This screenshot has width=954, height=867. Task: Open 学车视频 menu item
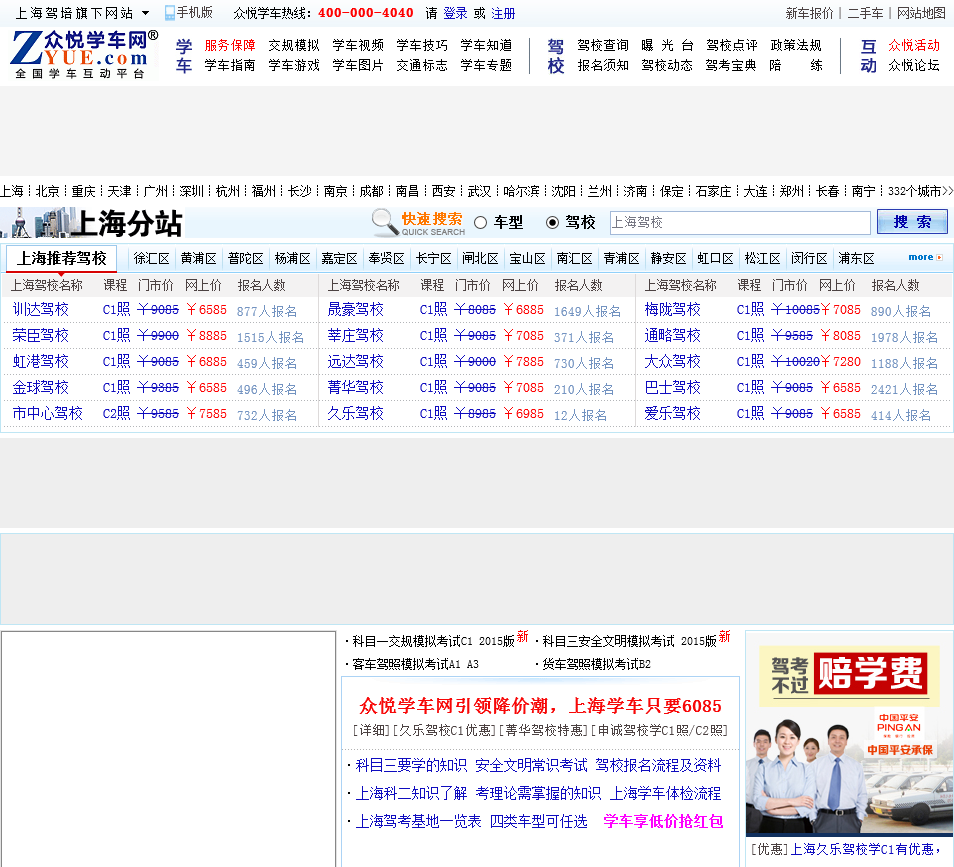click(x=358, y=46)
